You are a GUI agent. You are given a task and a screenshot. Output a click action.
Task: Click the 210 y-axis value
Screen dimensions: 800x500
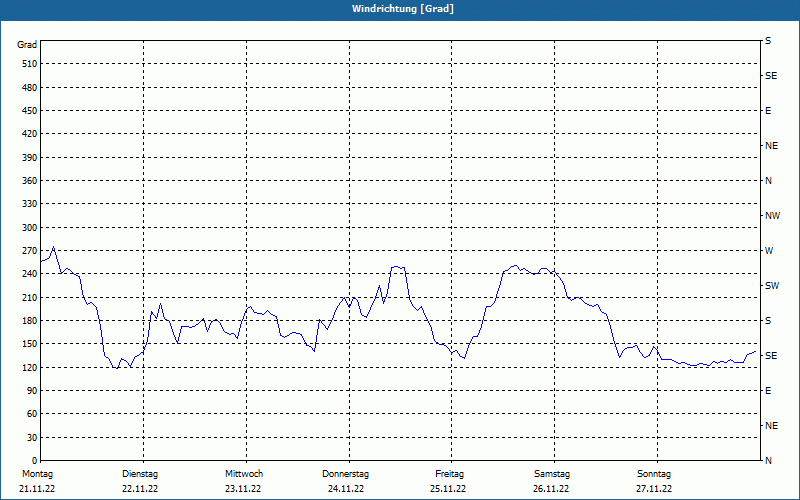coord(30,297)
